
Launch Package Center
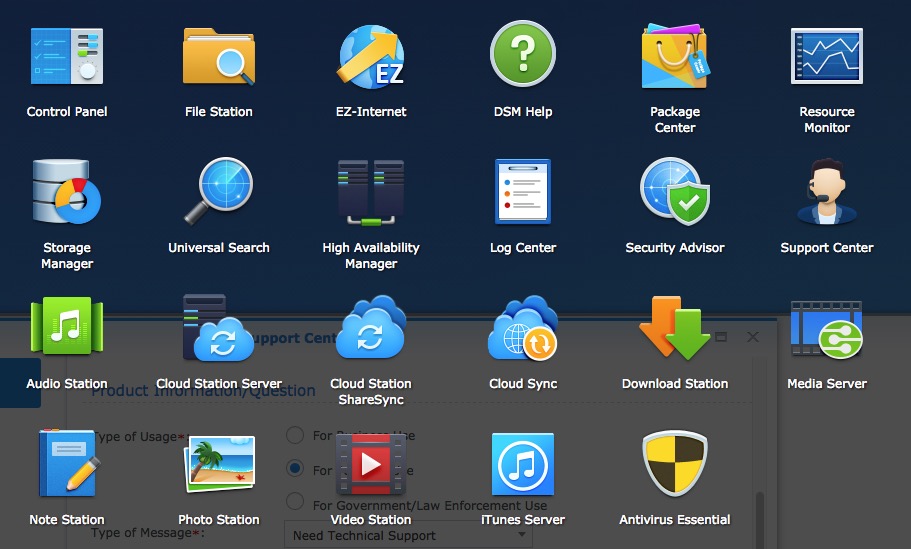point(675,56)
